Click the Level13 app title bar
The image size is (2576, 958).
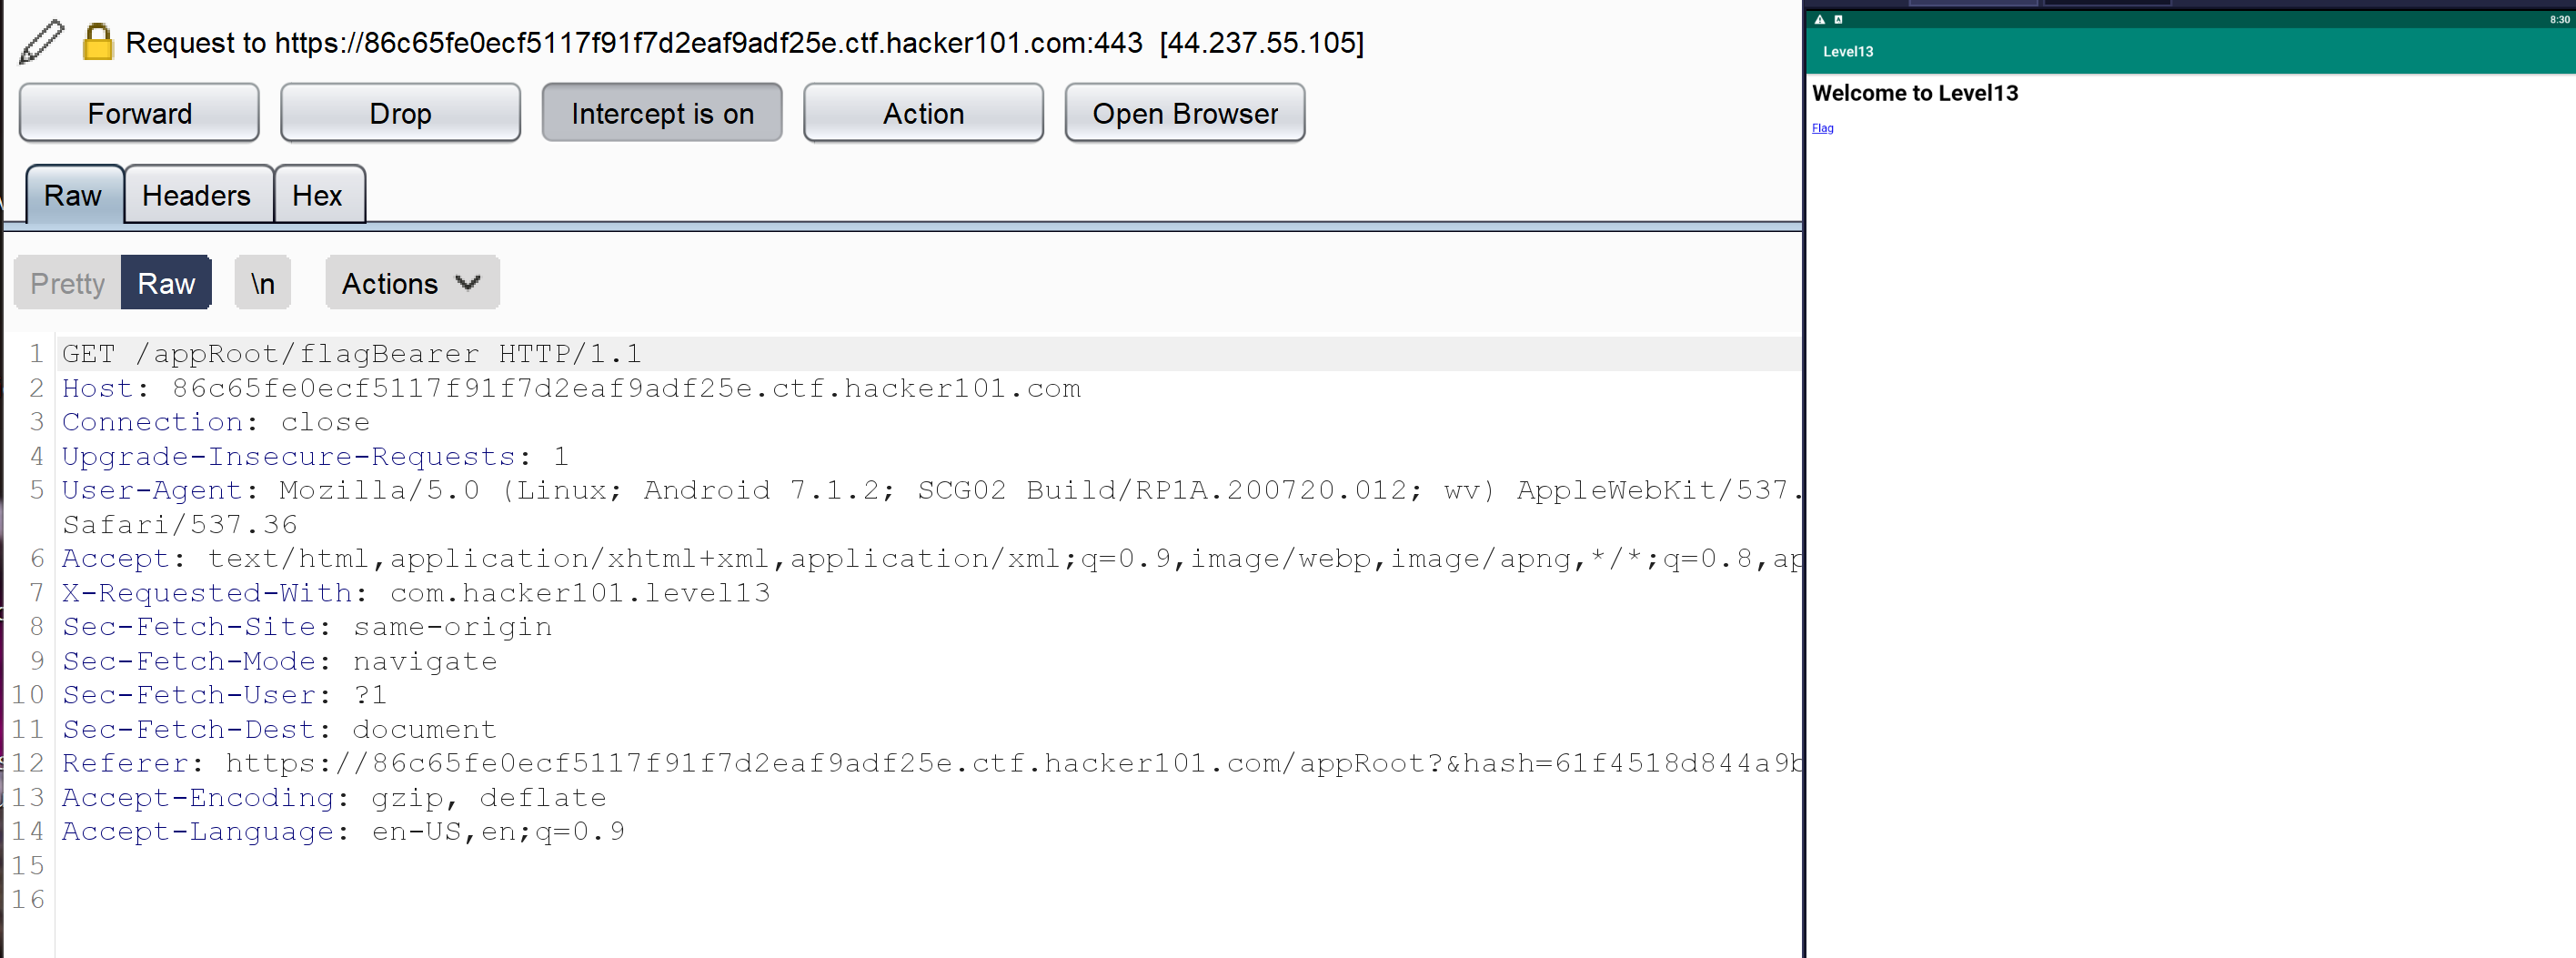point(2190,51)
